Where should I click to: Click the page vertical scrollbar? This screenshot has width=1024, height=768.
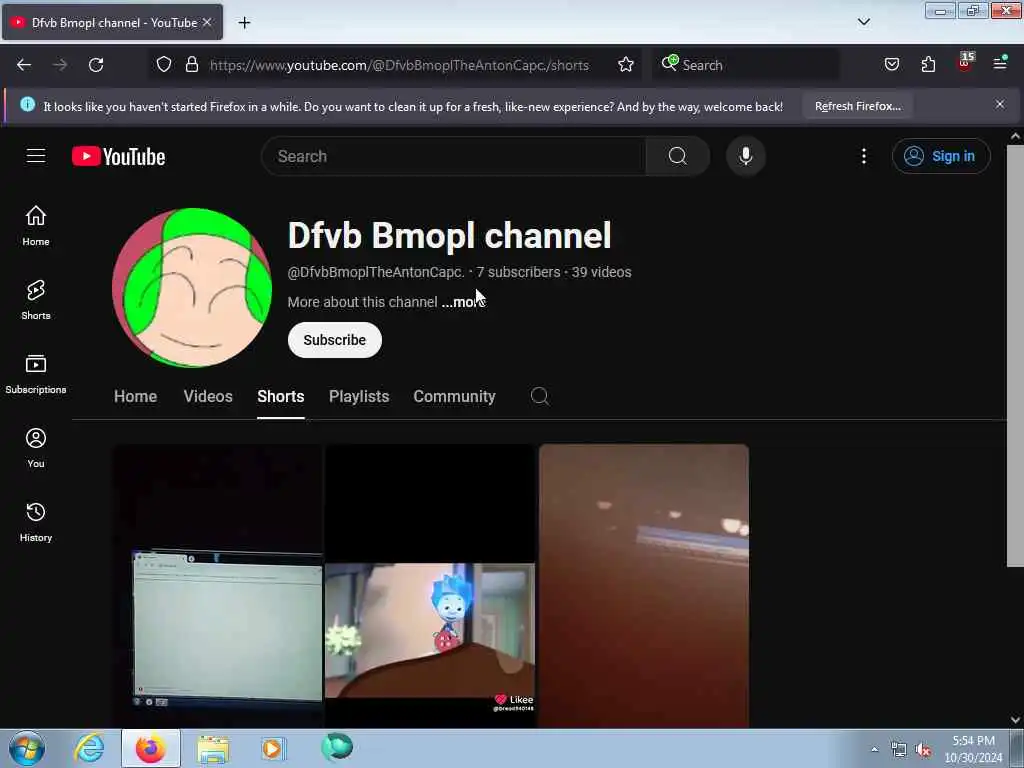point(1015,356)
